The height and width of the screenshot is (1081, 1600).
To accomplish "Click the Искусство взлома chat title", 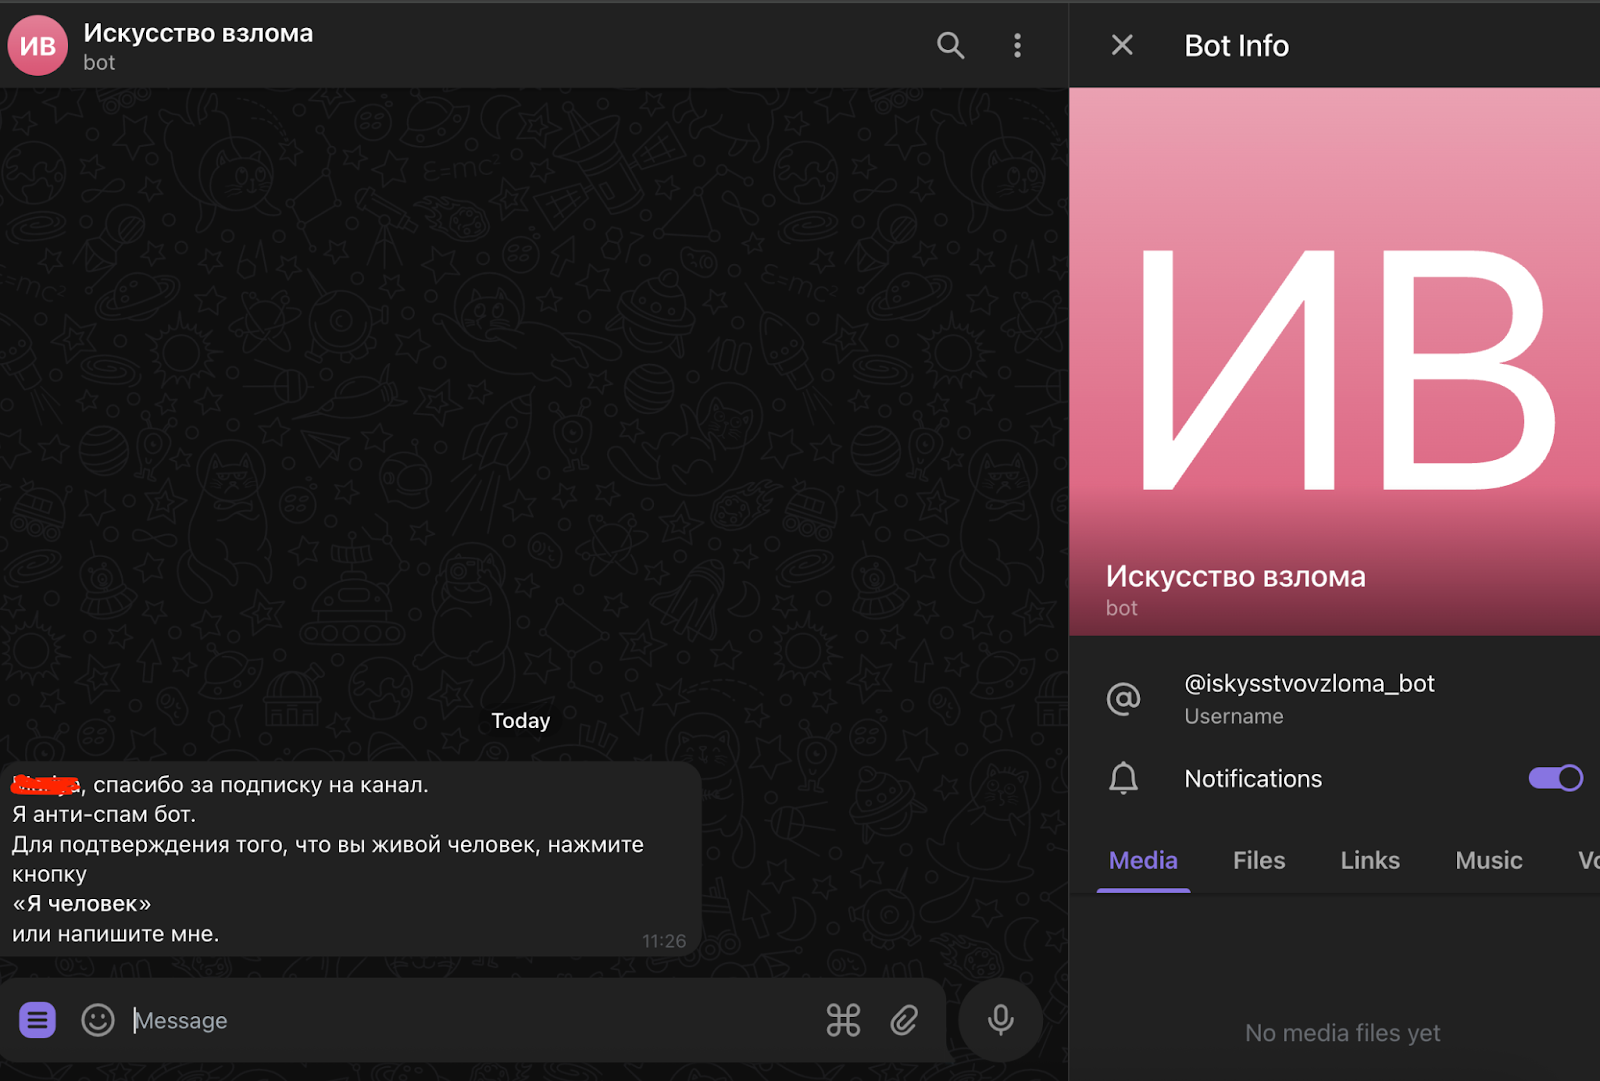I will coord(198,33).
